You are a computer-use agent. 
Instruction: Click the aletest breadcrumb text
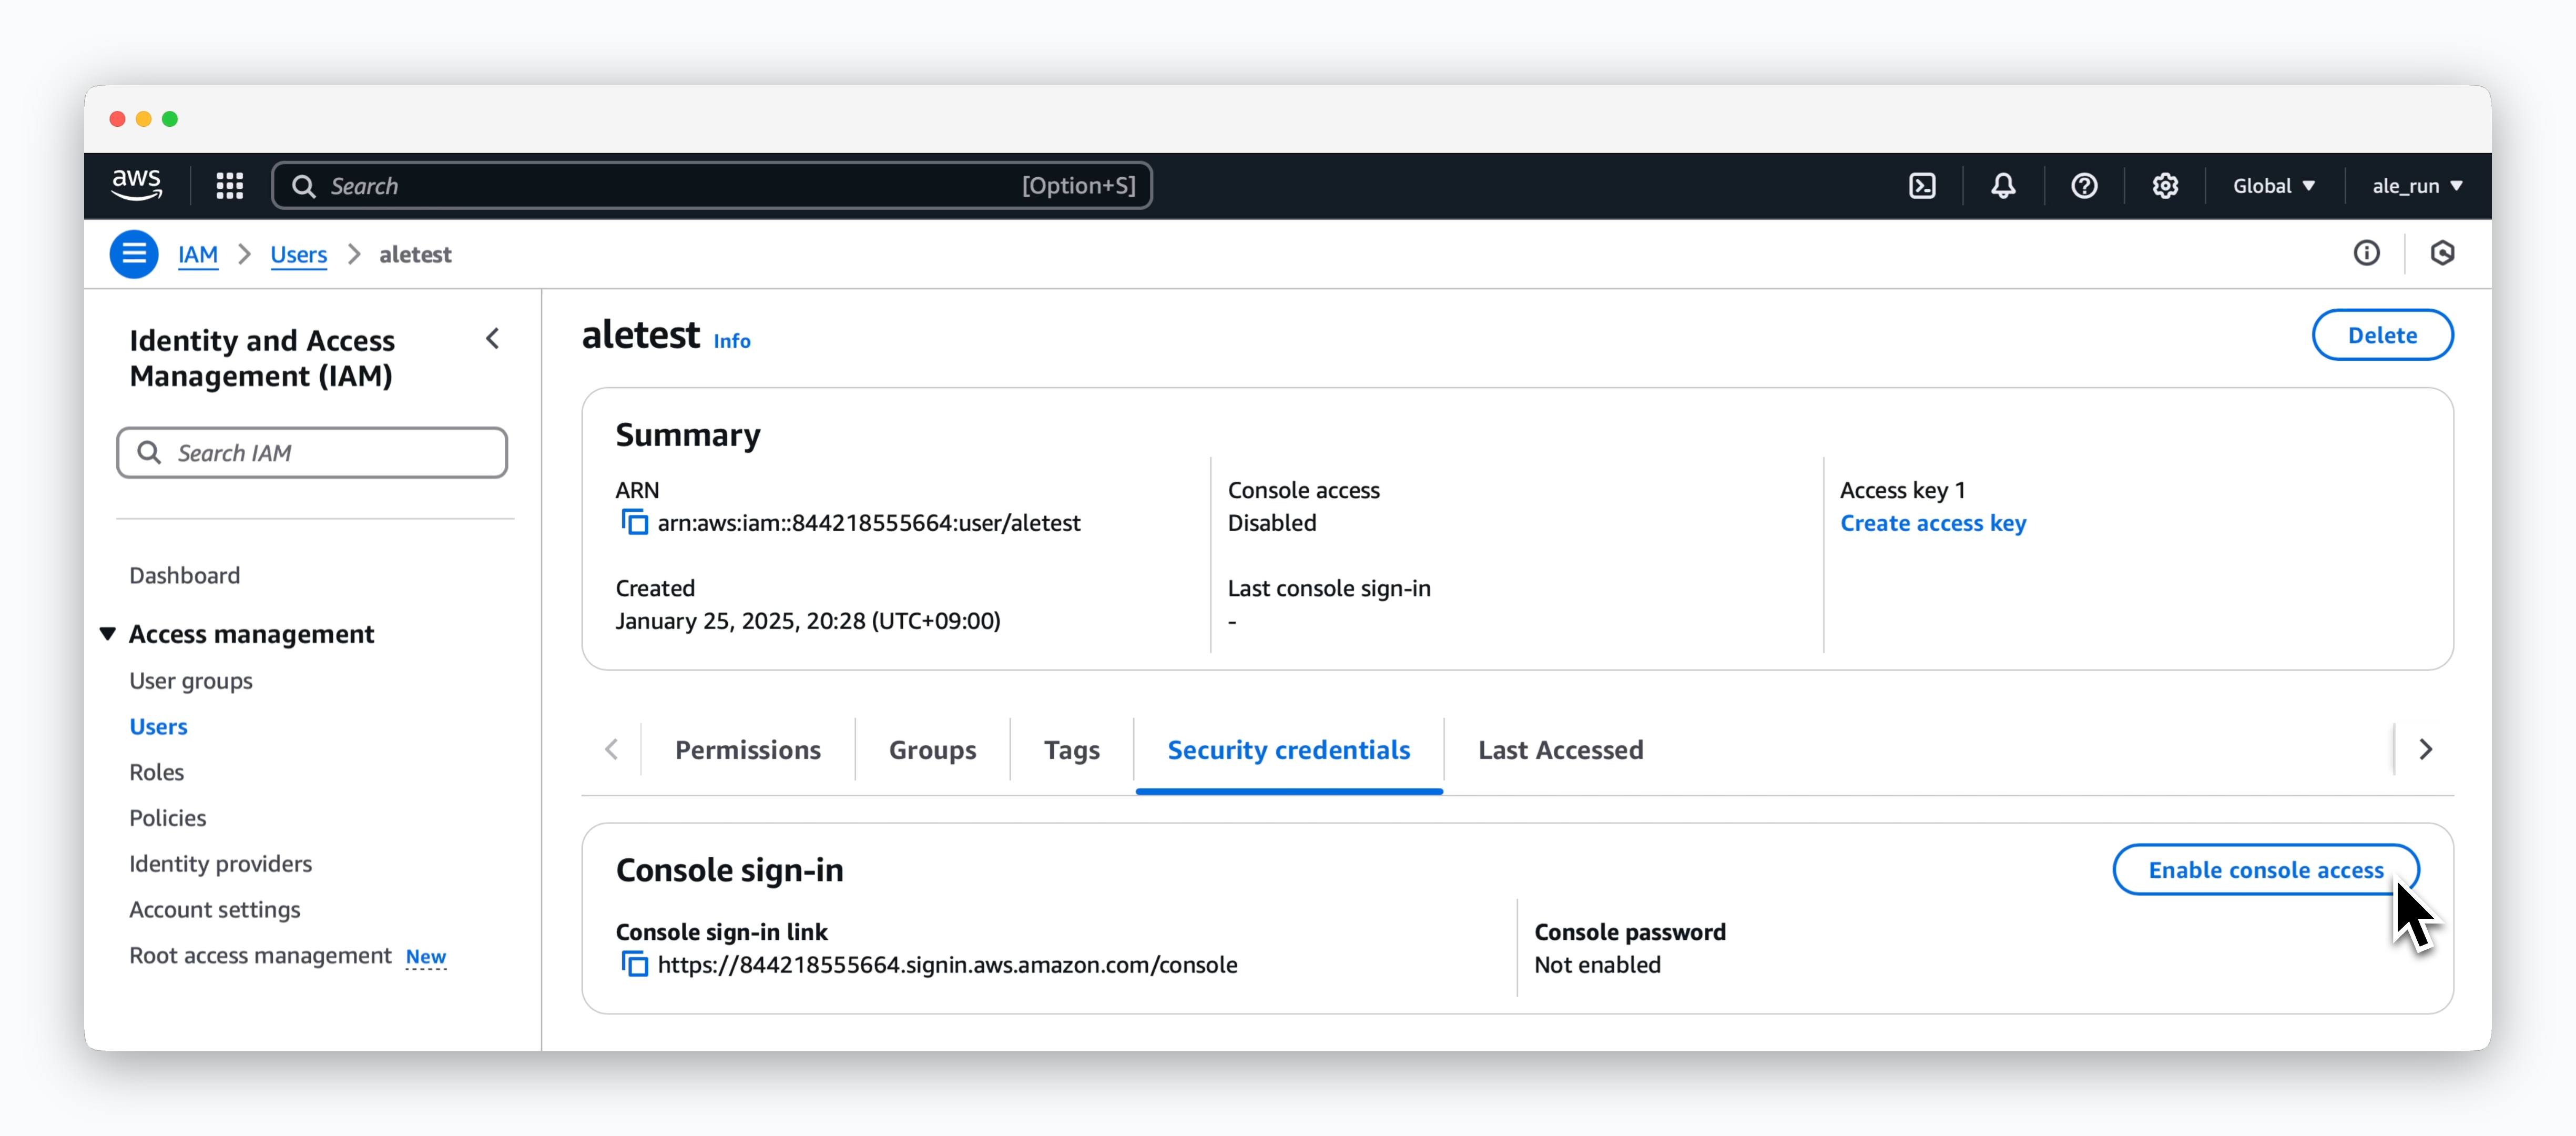[x=415, y=255]
